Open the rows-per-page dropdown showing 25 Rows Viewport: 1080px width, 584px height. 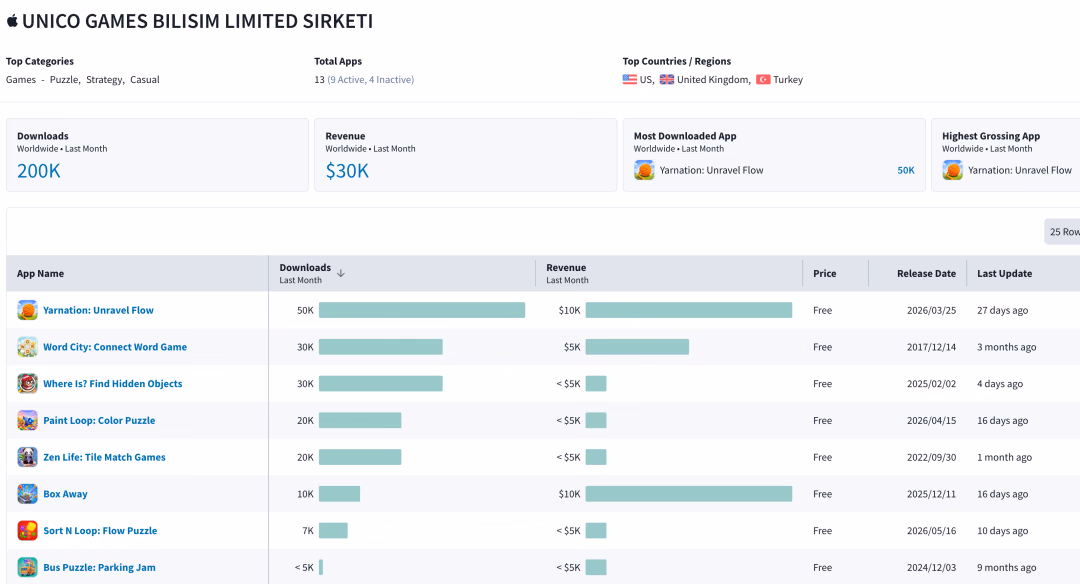(1062, 232)
